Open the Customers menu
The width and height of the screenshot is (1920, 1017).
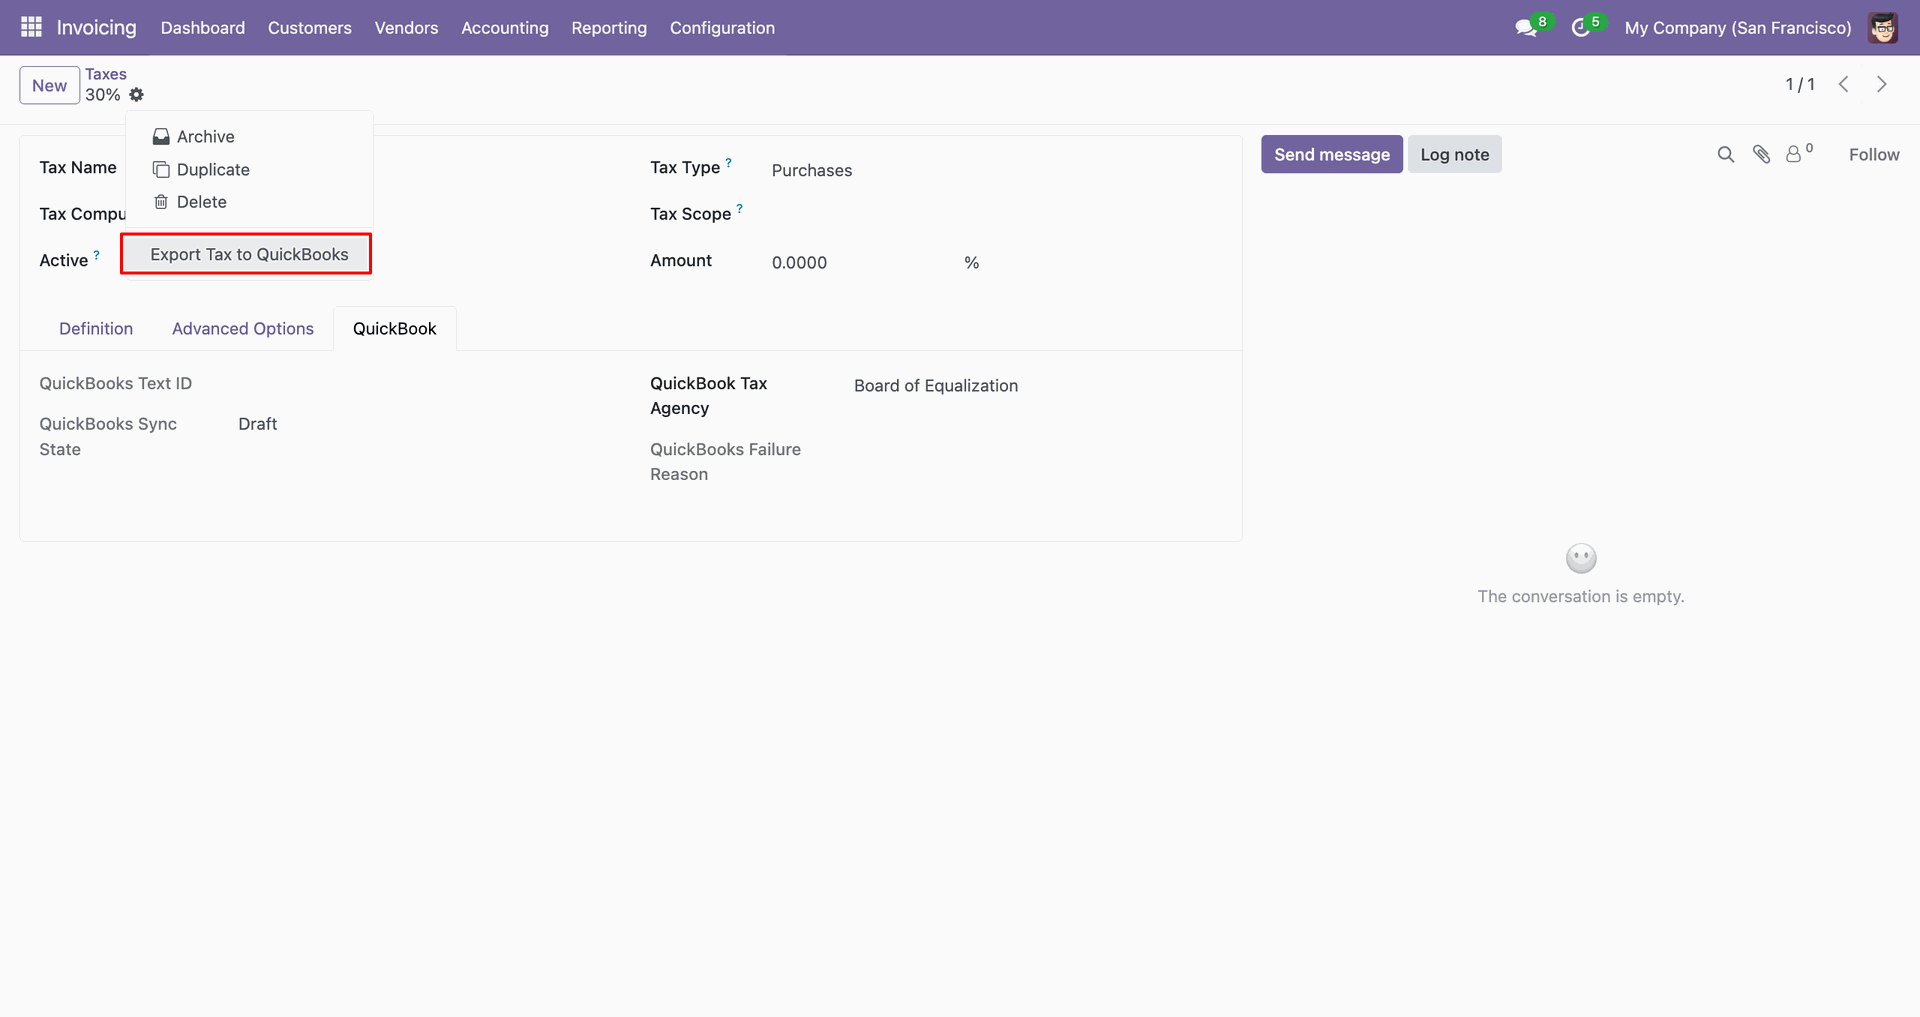tap(310, 28)
